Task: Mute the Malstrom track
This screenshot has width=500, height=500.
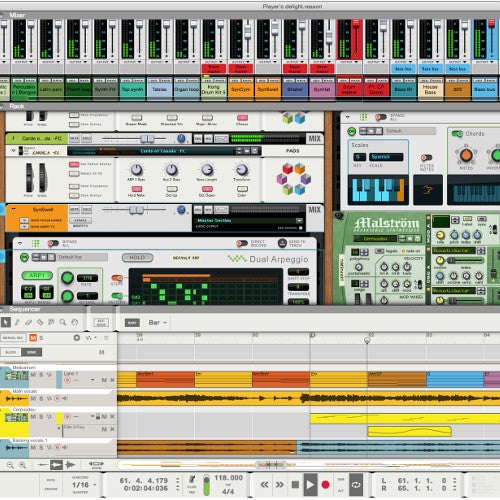Action: click(x=33, y=375)
